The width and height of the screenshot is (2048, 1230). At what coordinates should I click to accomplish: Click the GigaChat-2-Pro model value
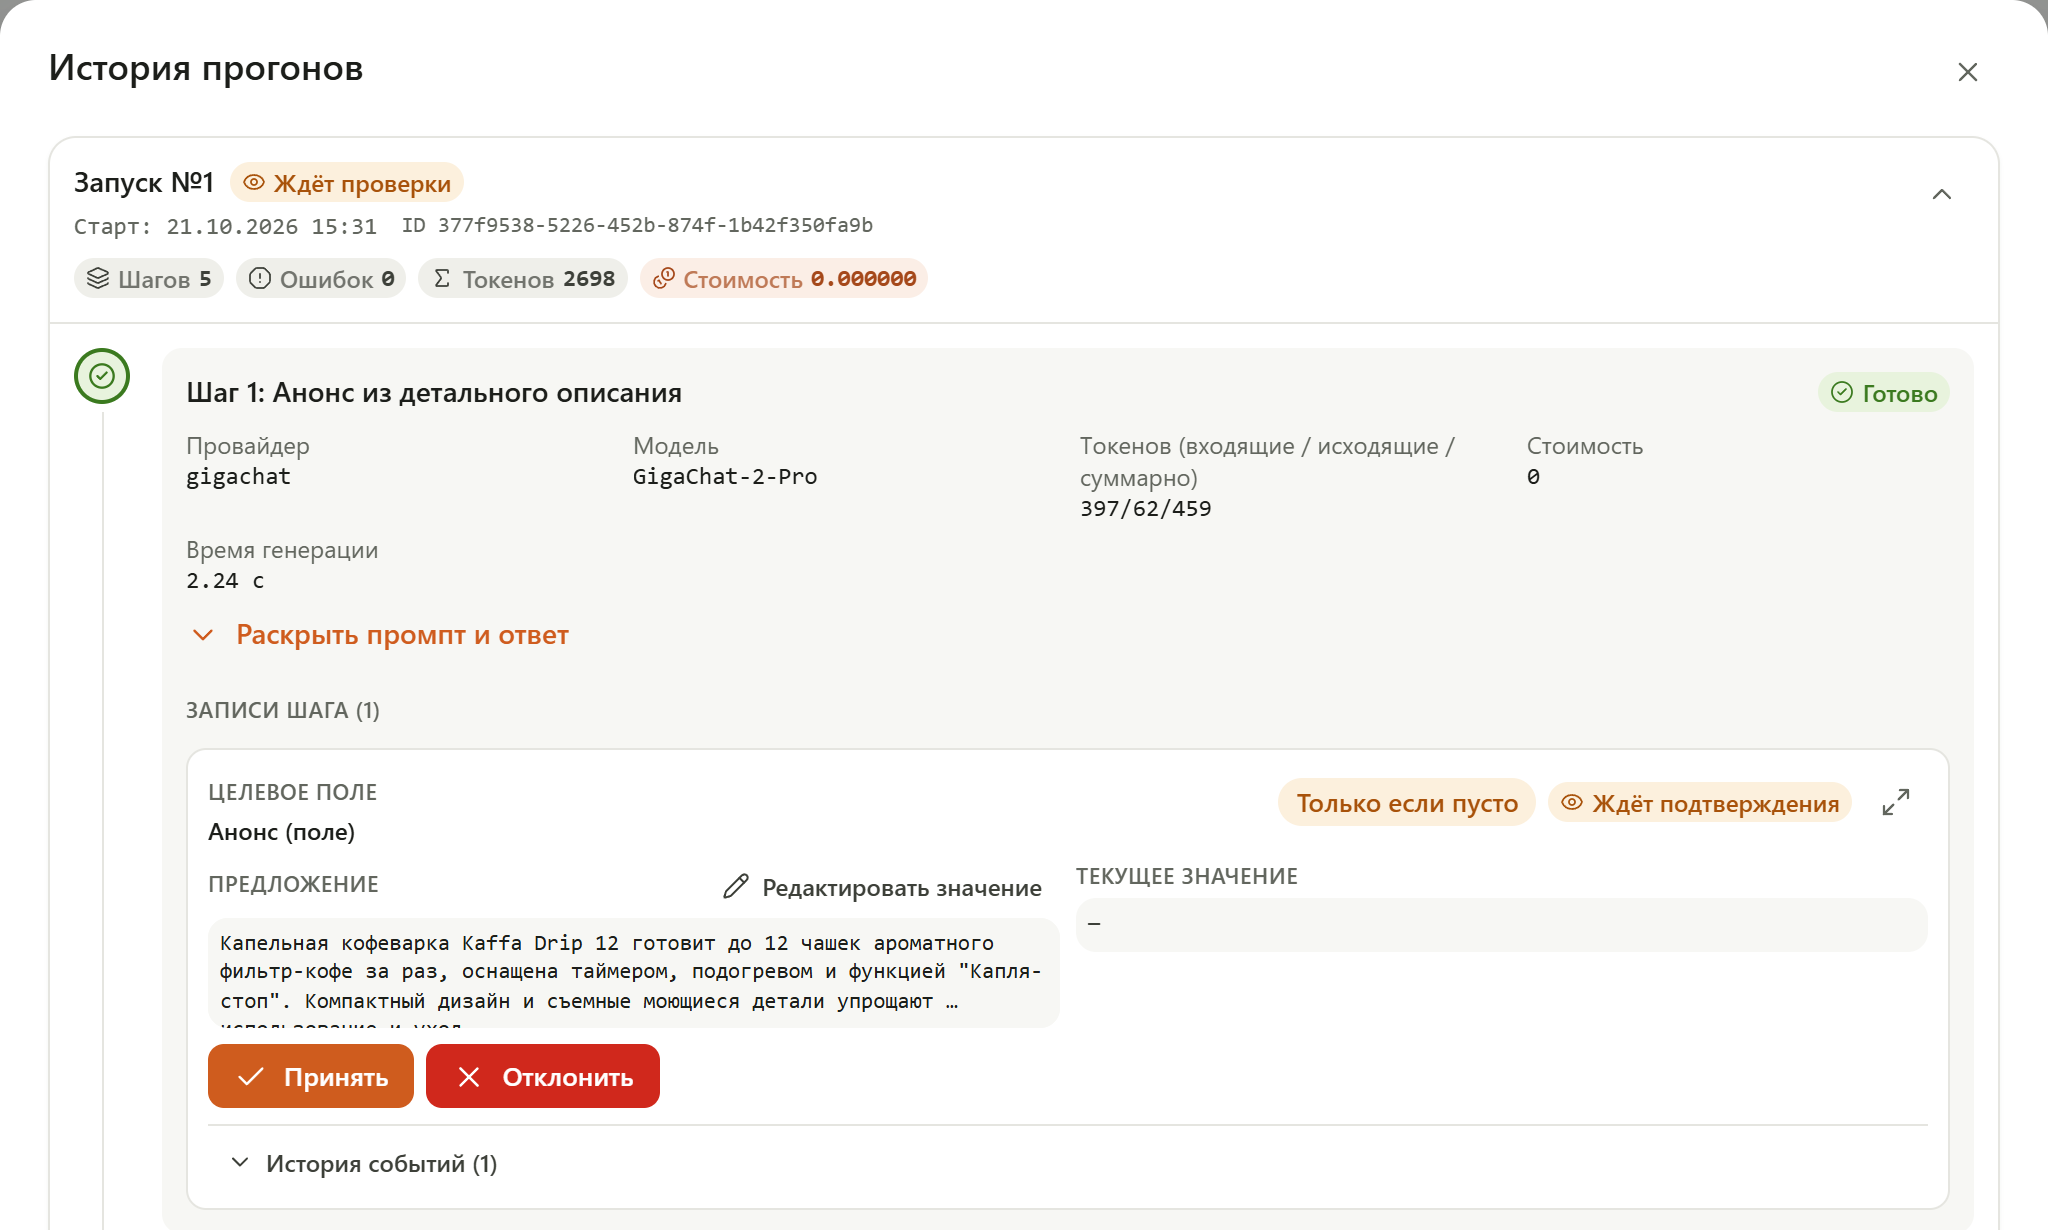[725, 477]
